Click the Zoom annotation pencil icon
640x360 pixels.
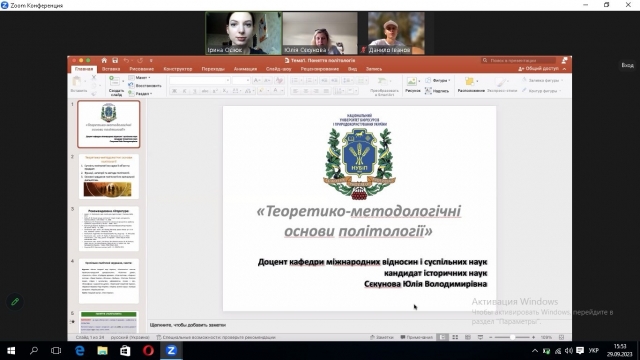[15, 302]
